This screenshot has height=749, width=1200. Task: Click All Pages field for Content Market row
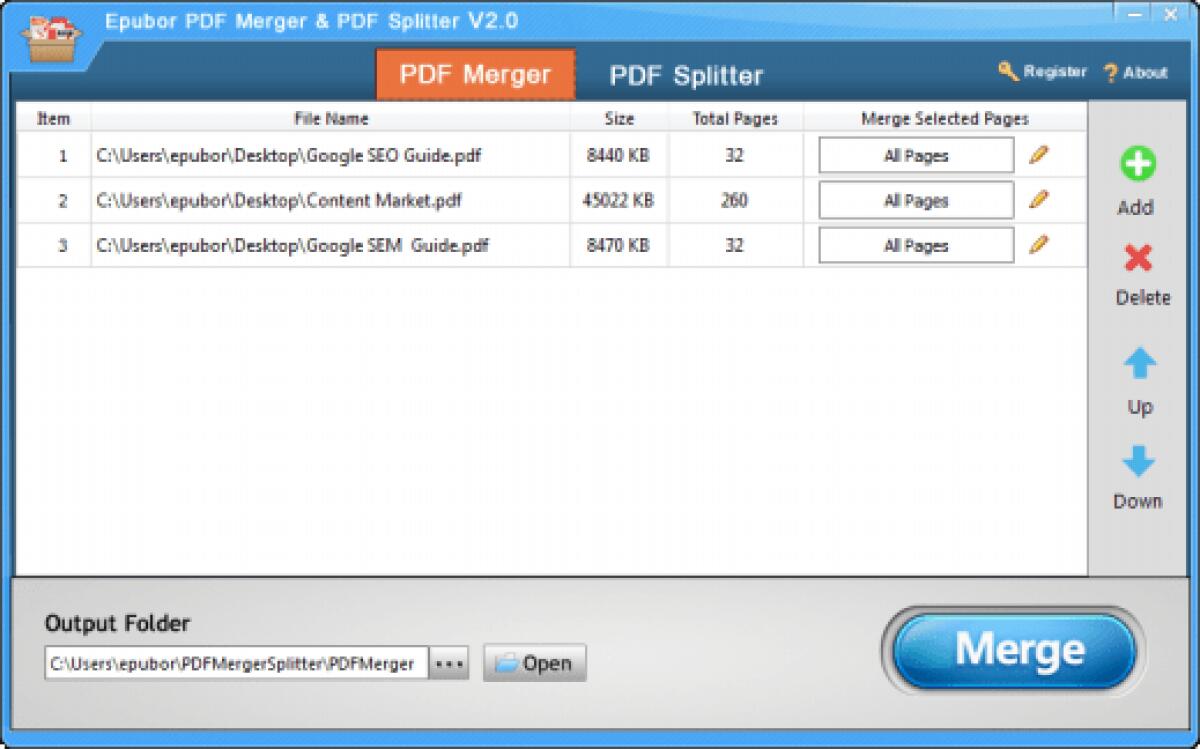(x=915, y=201)
